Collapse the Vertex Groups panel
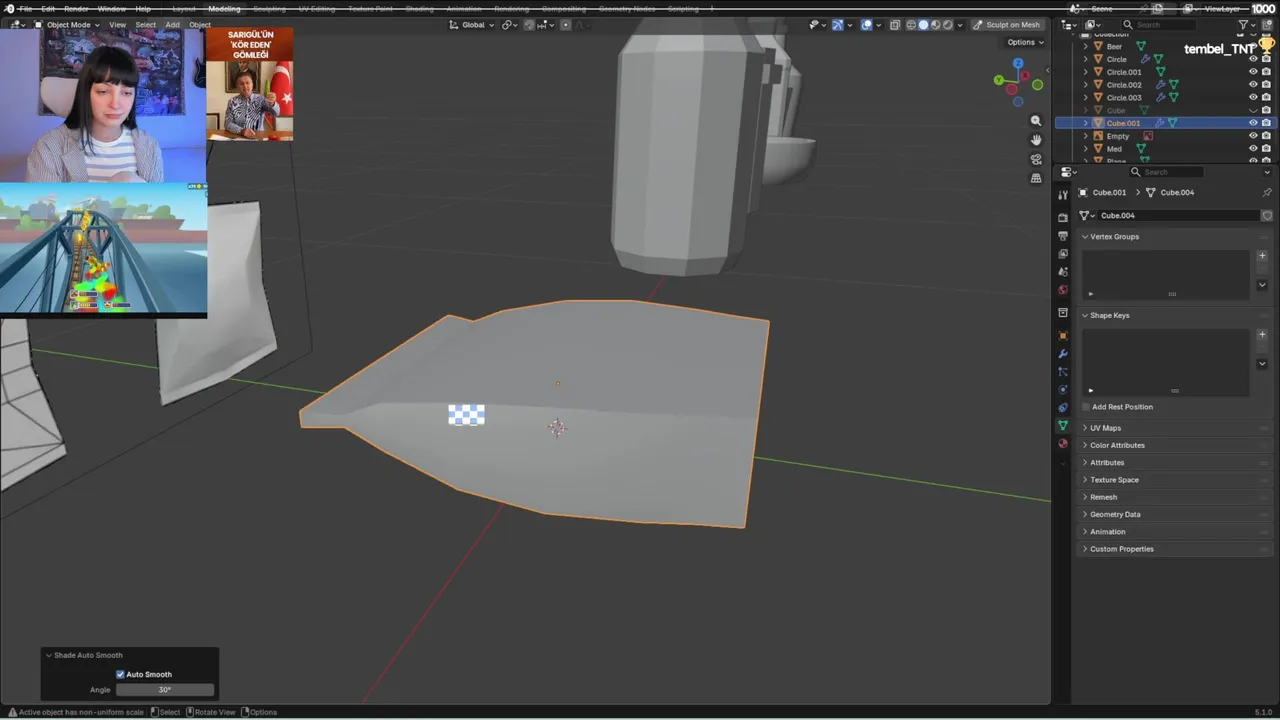Screen dimensions: 1280x720 tap(1114, 237)
